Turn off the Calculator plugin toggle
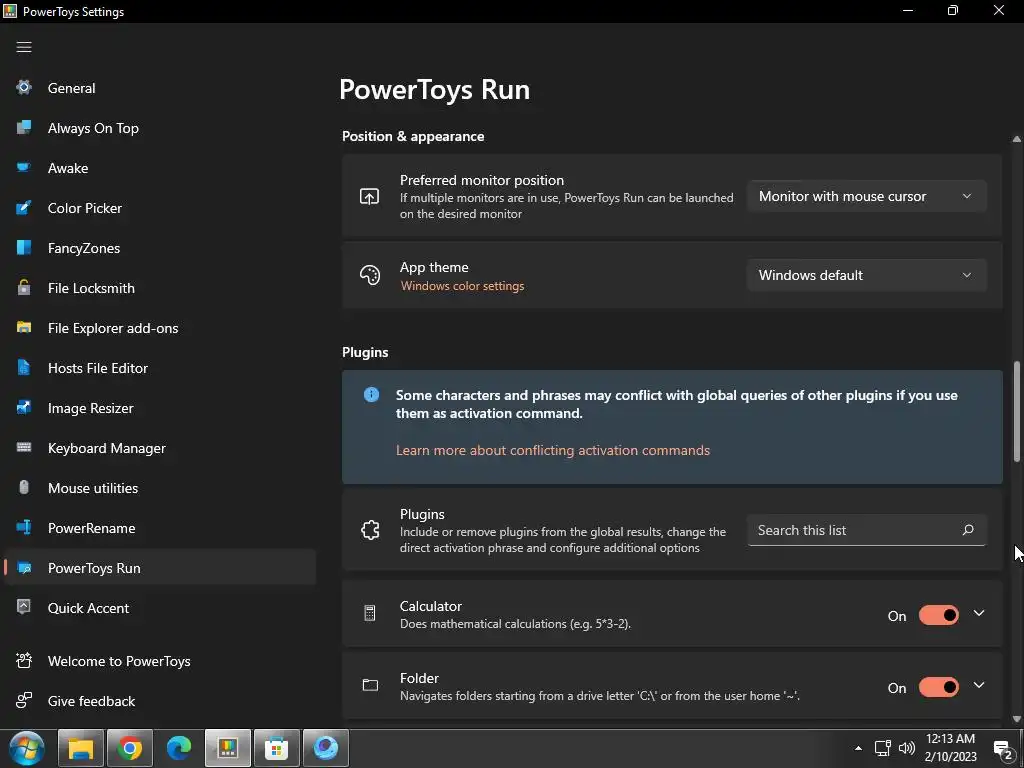 click(938, 615)
